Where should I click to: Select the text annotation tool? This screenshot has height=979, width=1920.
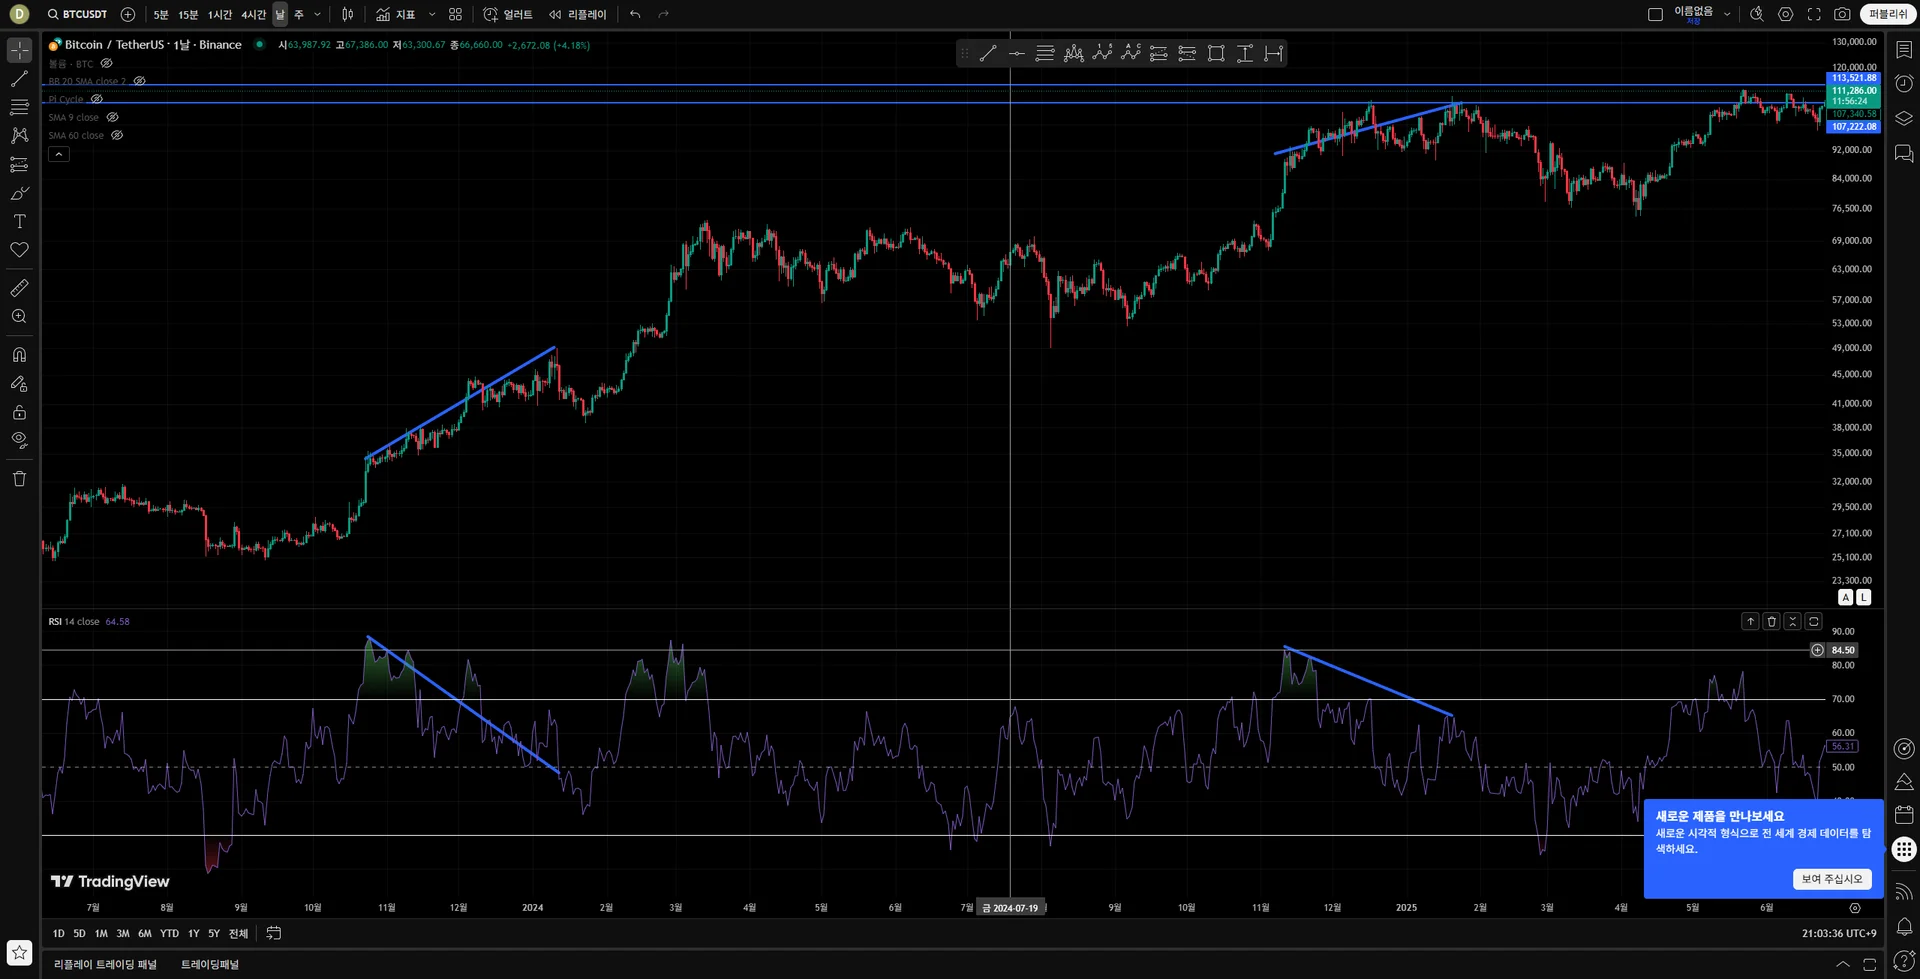pos(19,221)
